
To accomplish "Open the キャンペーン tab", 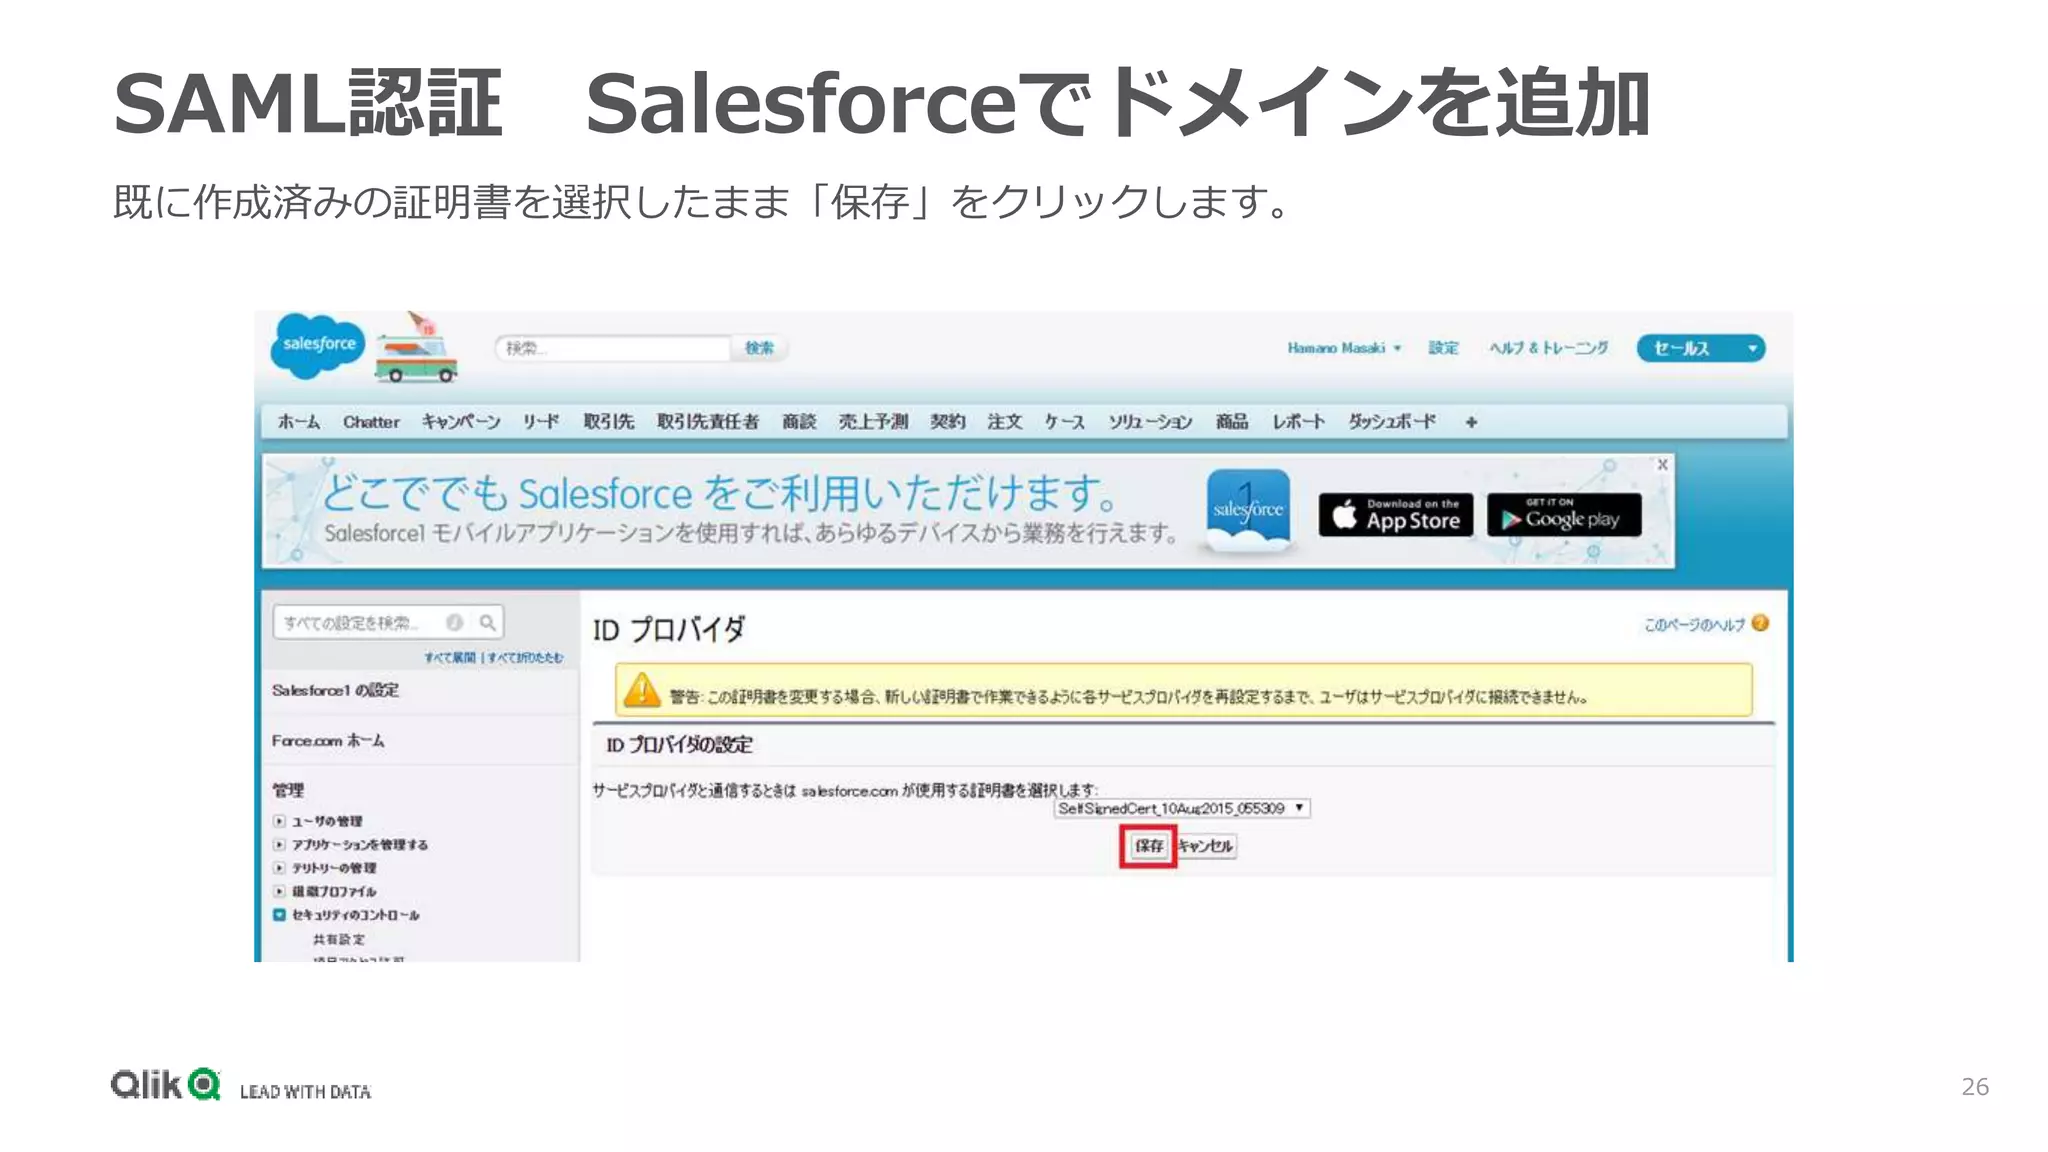I will click(x=461, y=422).
